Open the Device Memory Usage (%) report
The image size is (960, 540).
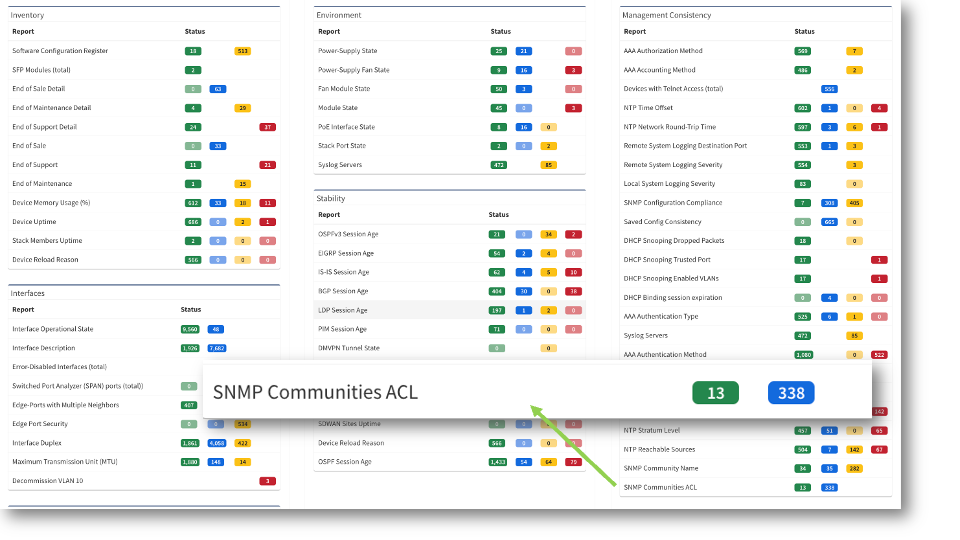[51, 203]
